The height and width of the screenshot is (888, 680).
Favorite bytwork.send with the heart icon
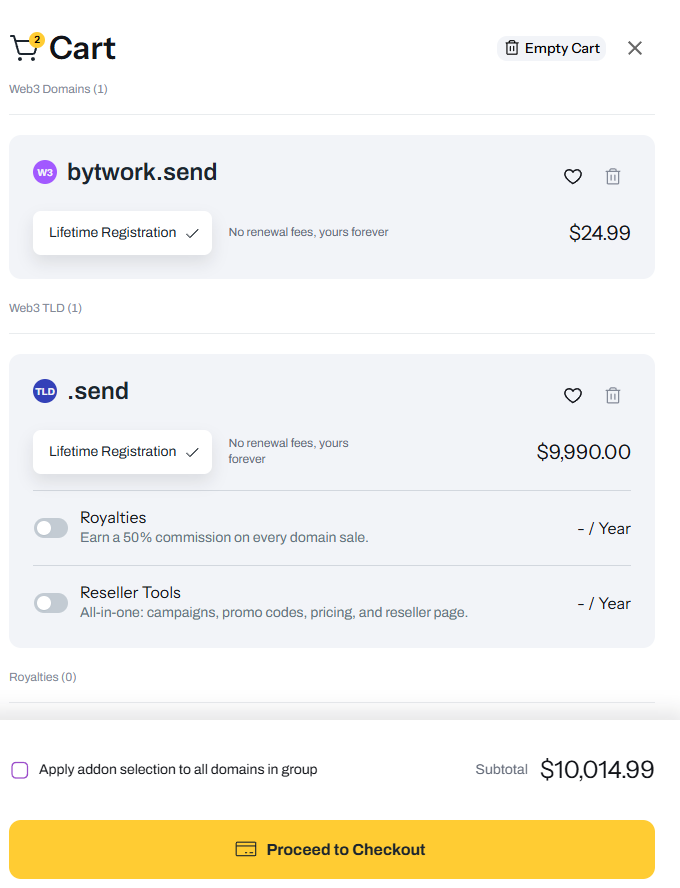(573, 177)
